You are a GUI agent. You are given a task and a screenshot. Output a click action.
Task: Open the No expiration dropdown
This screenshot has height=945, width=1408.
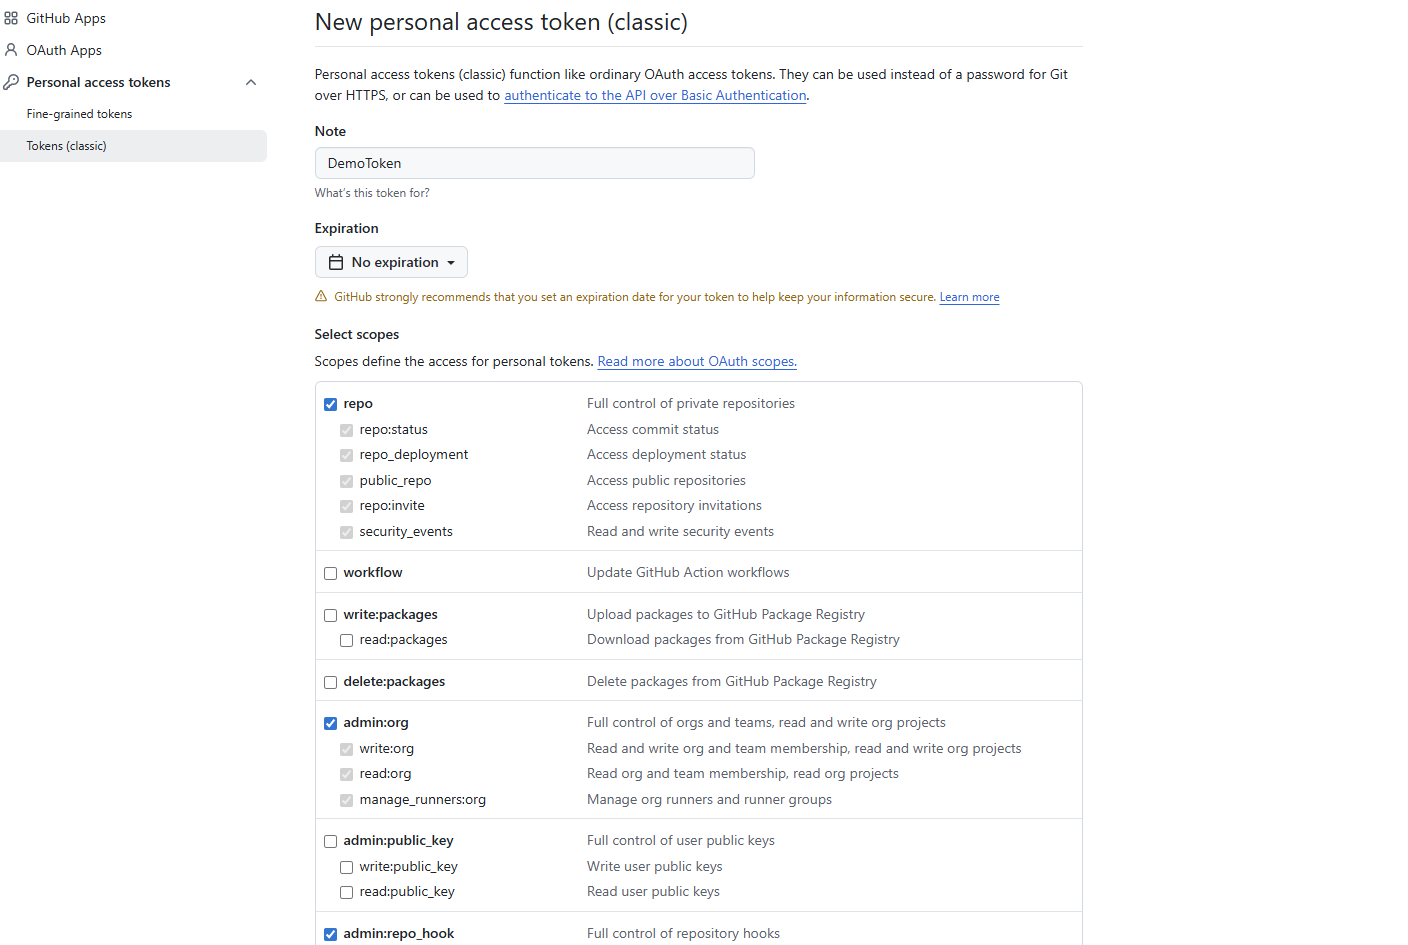[391, 261]
